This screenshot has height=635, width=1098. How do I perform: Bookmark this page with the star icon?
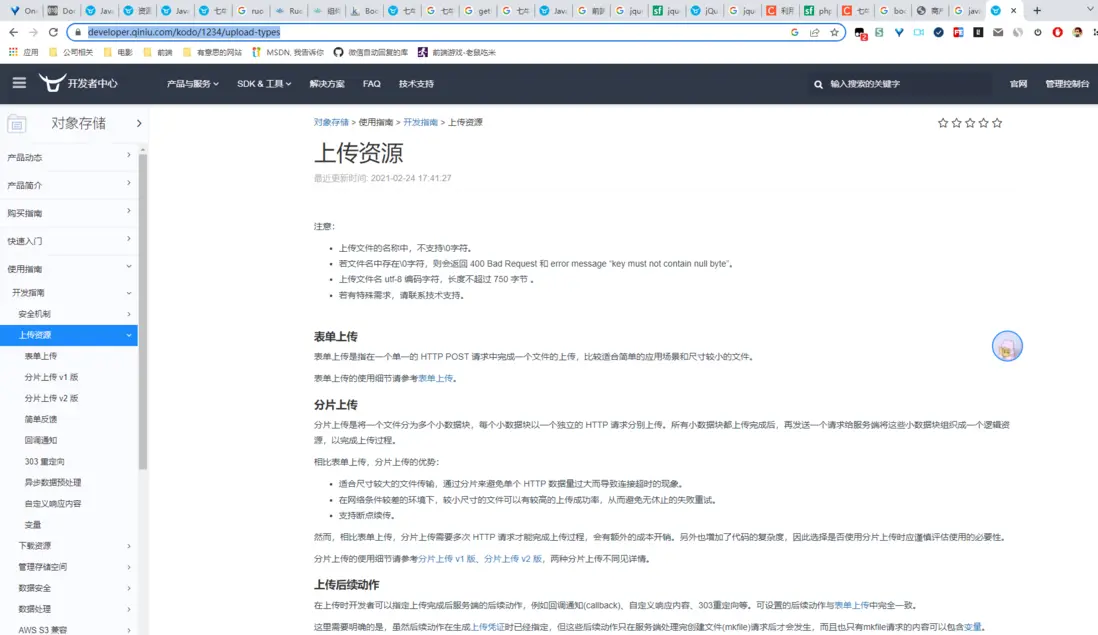834,32
